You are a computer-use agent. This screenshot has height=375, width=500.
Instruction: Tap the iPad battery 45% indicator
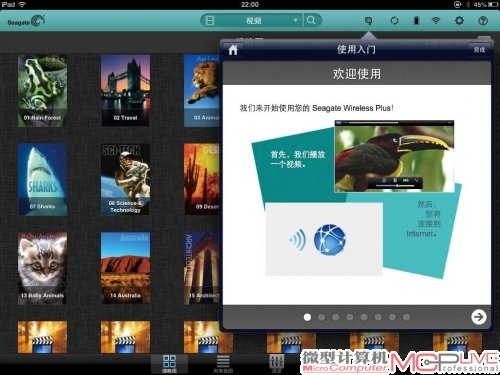pos(485,5)
